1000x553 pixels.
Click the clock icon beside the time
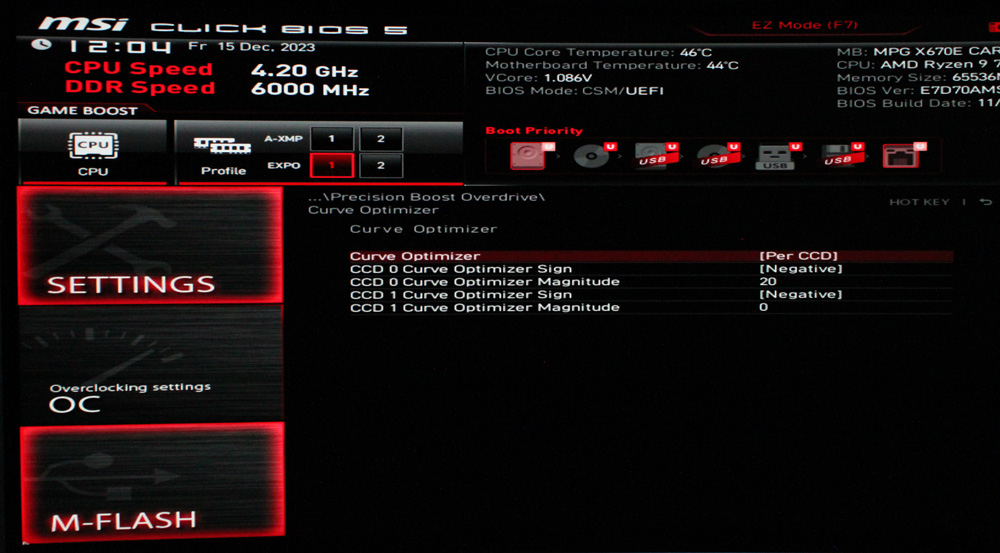click(x=41, y=45)
